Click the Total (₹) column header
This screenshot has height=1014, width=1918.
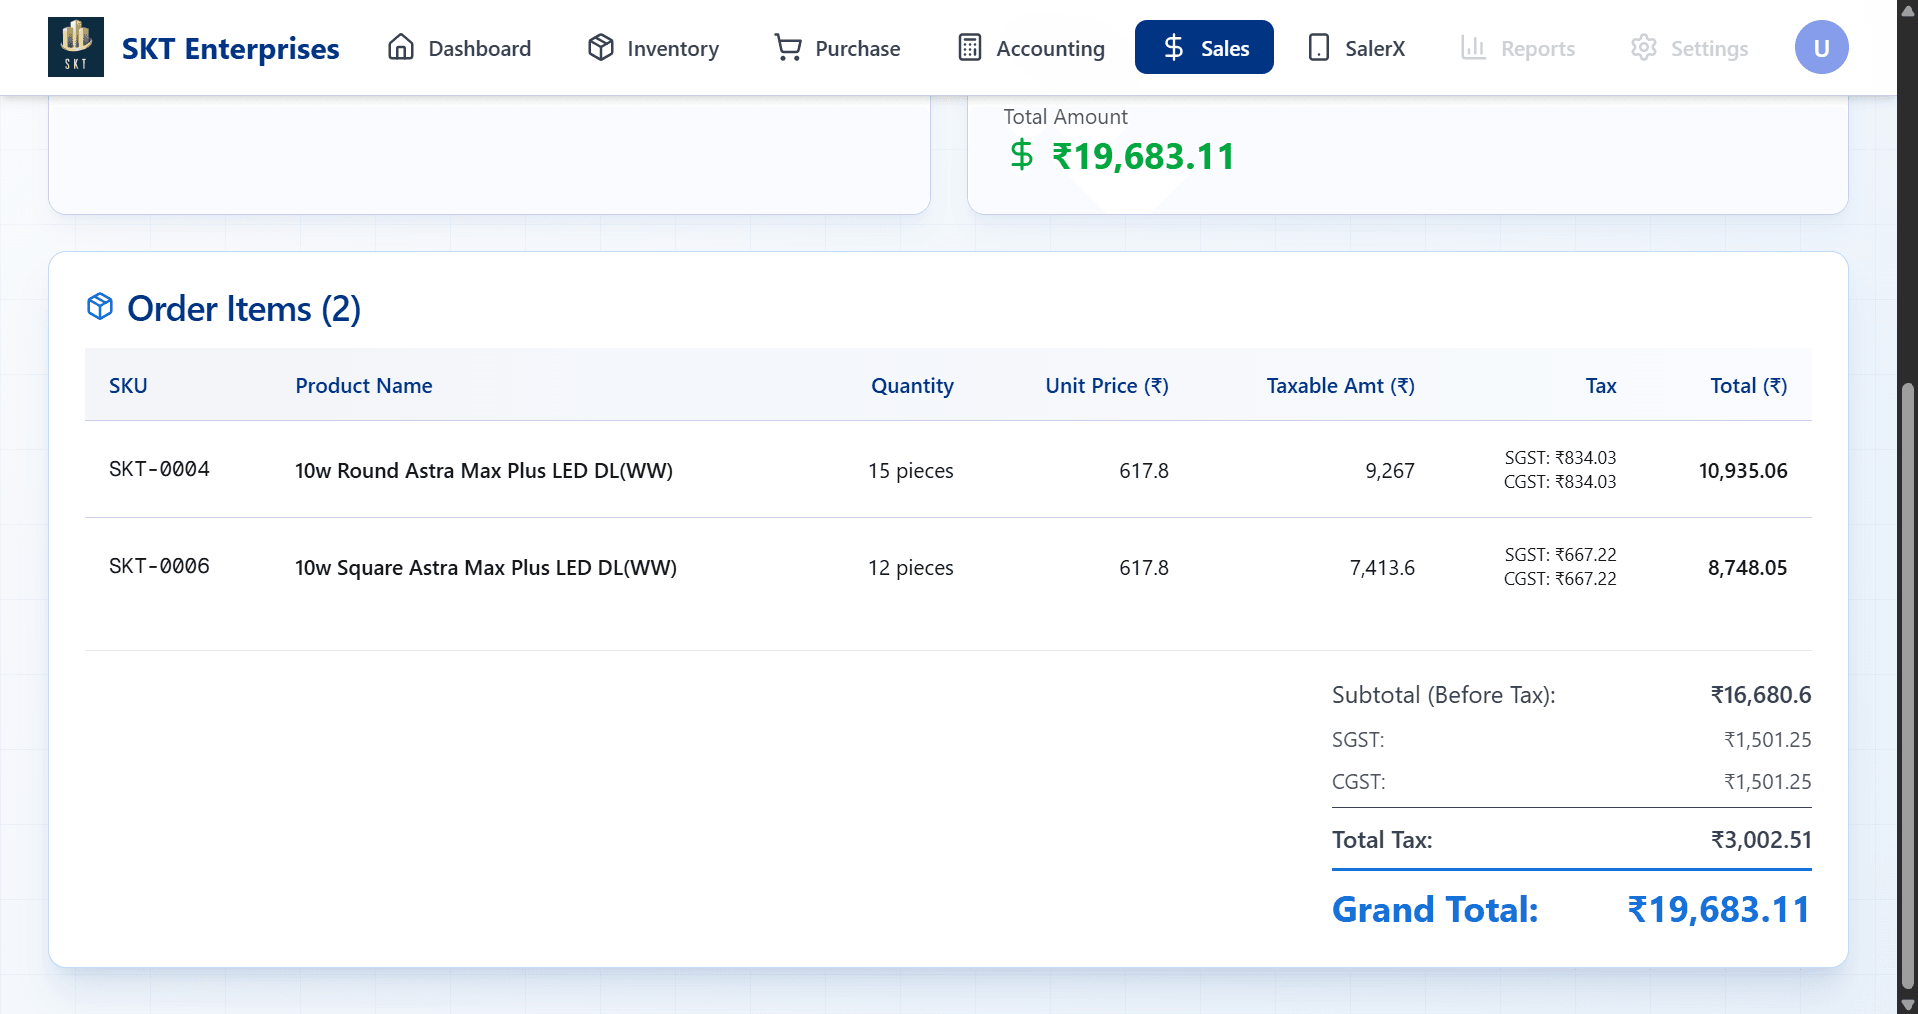(x=1748, y=386)
